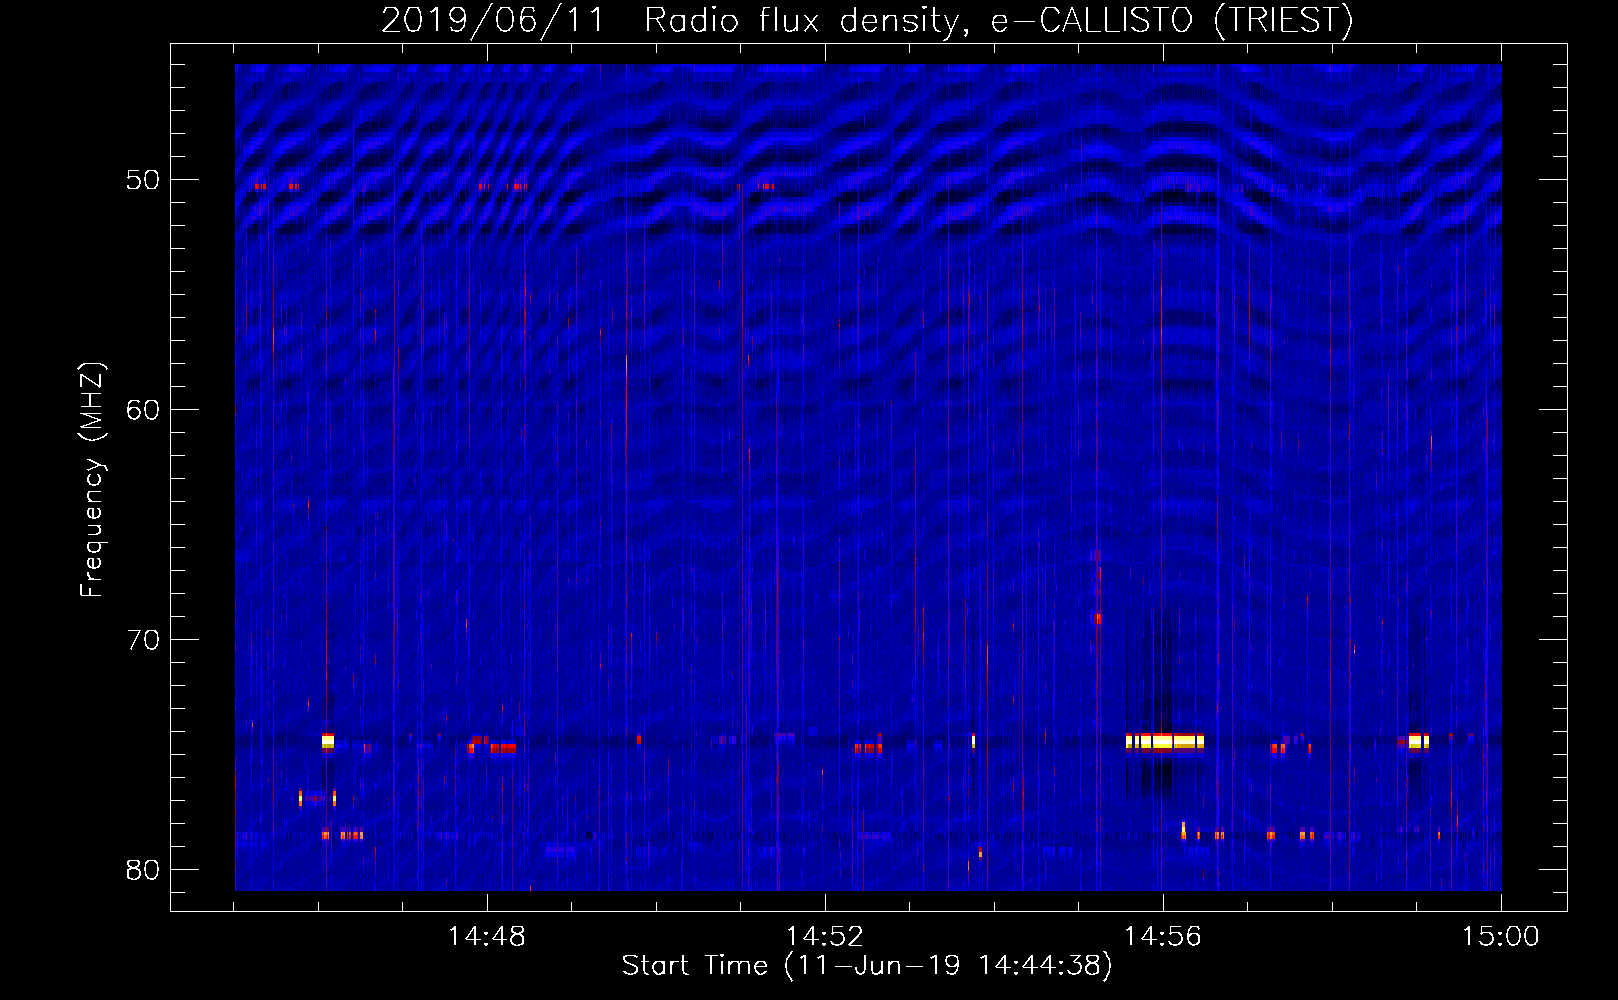Click the 'Frequency (MHZ)' axis label

tap(92, 480)
